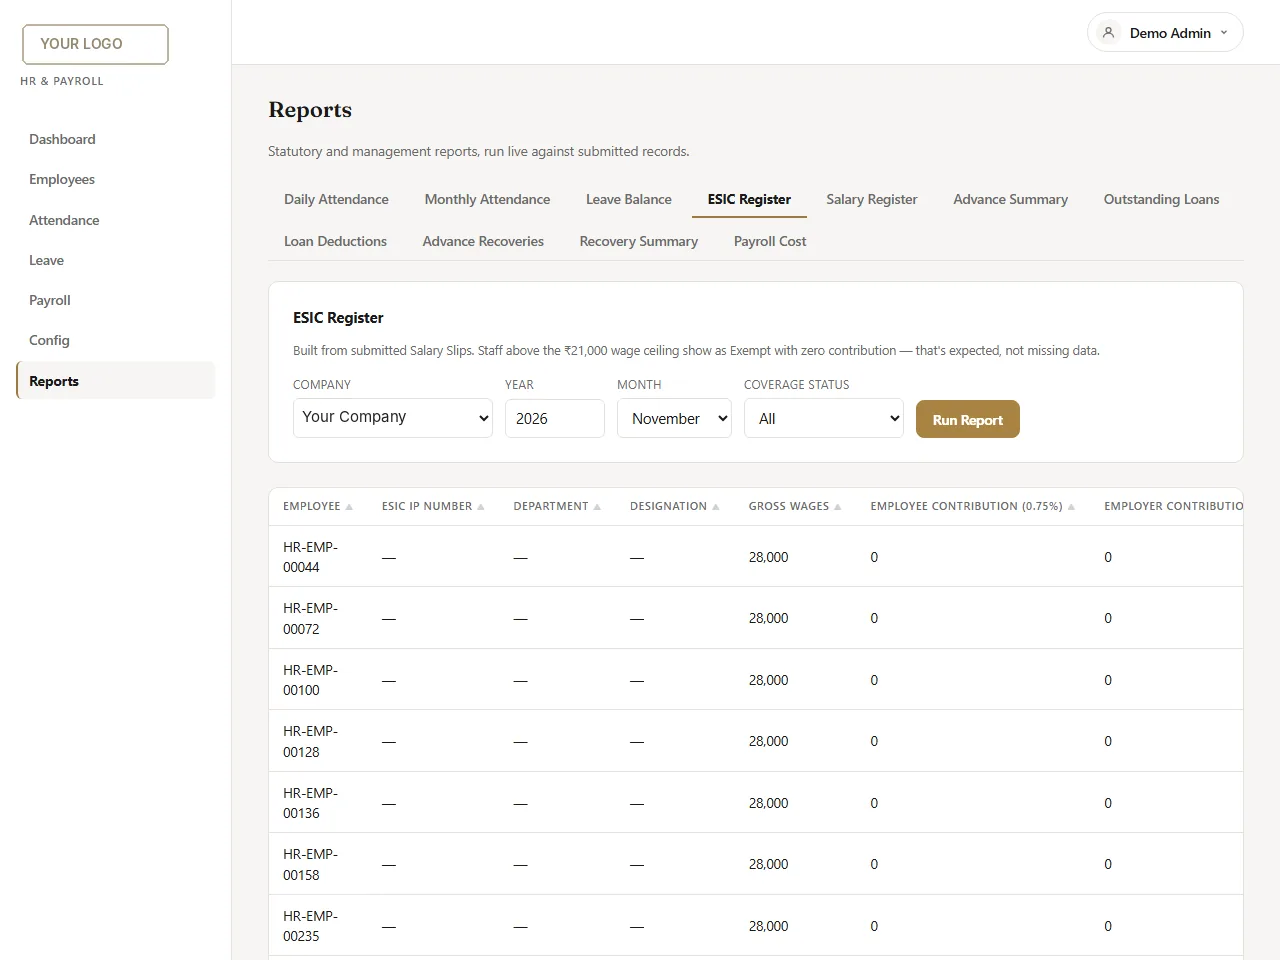Open the Leave Balance tab

(x=629, y=199)
